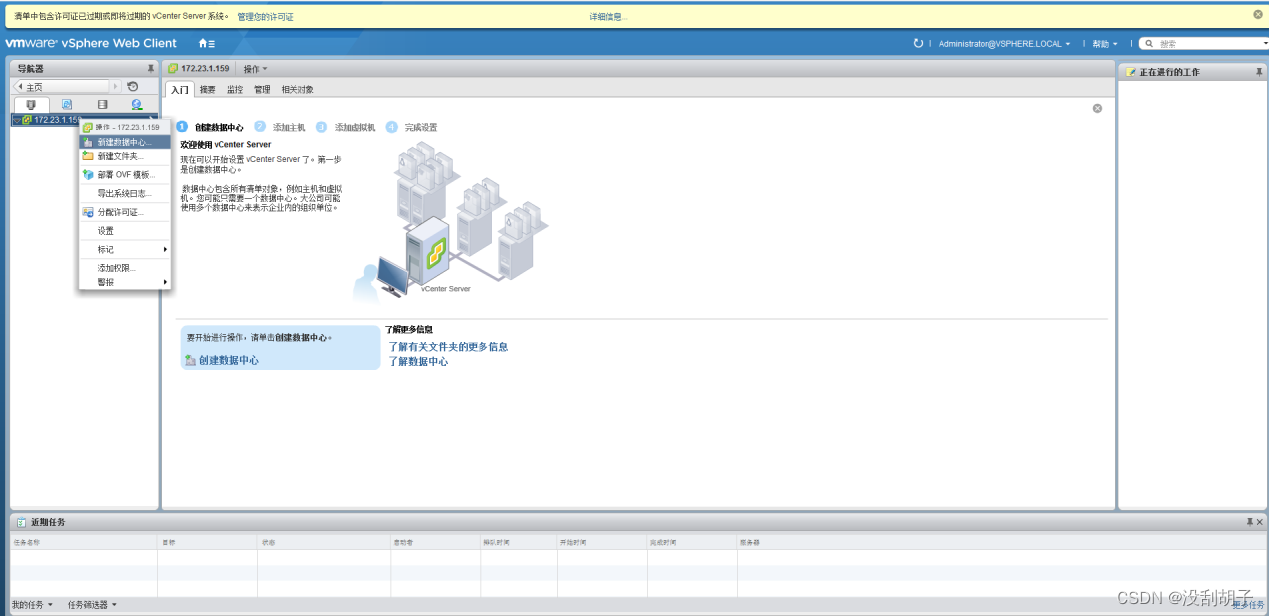Open 了解数据中心 link
This screenshot has height=616, width=1269.
click(418, 362)
